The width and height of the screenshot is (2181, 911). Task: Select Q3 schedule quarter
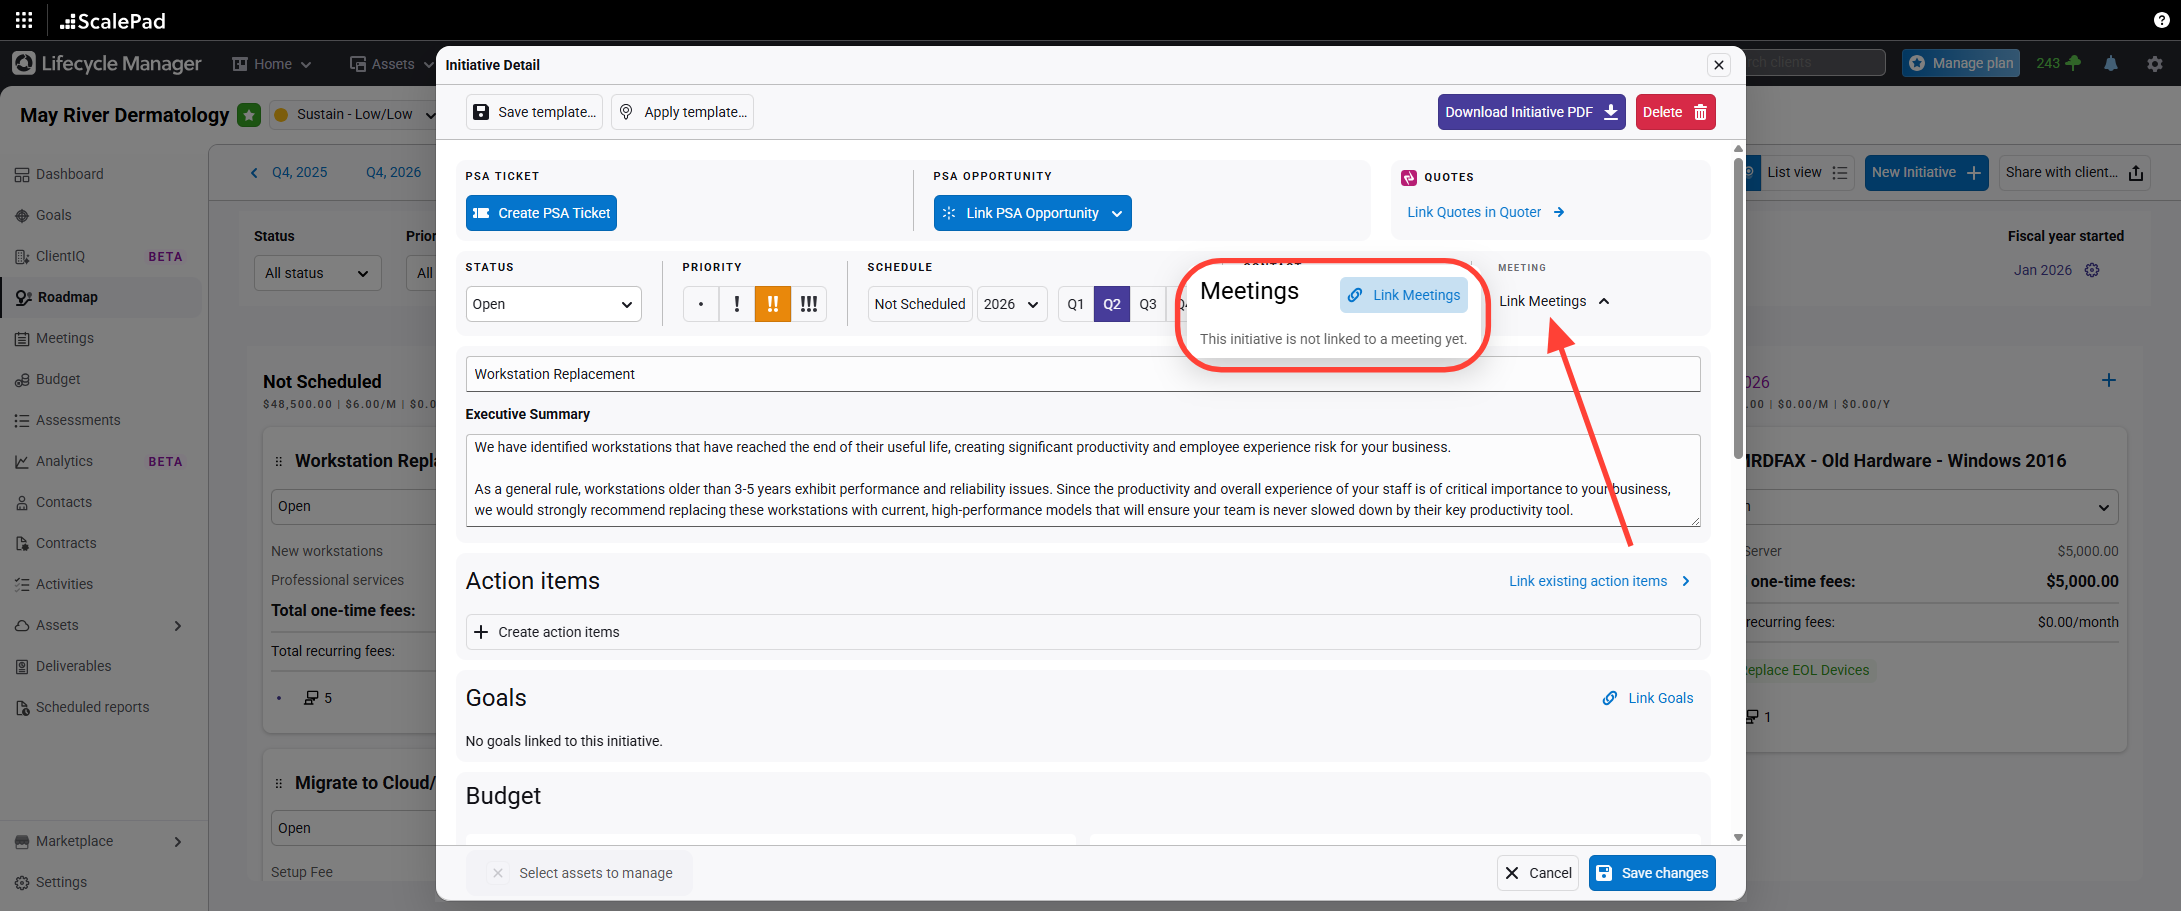point(1147,304)
